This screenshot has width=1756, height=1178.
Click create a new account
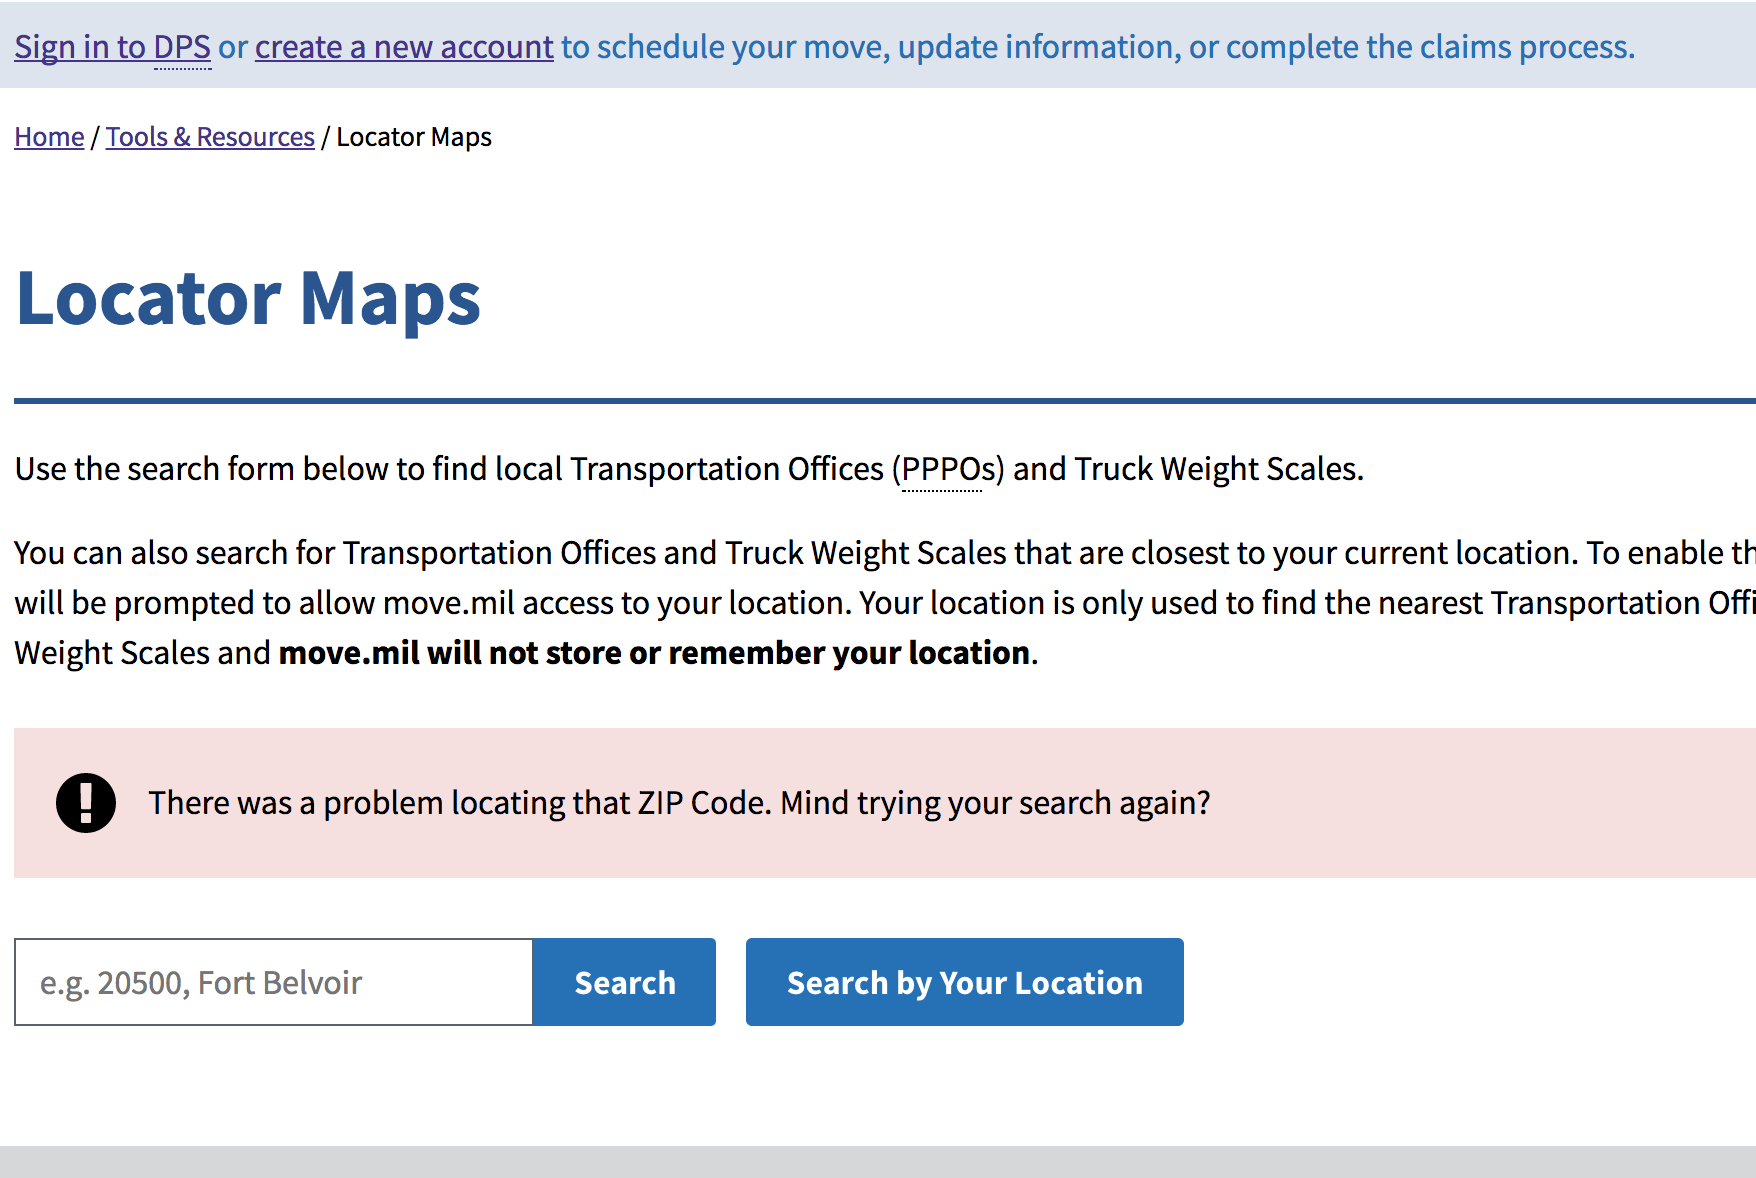pyautogui.click(x=403, y=46)
